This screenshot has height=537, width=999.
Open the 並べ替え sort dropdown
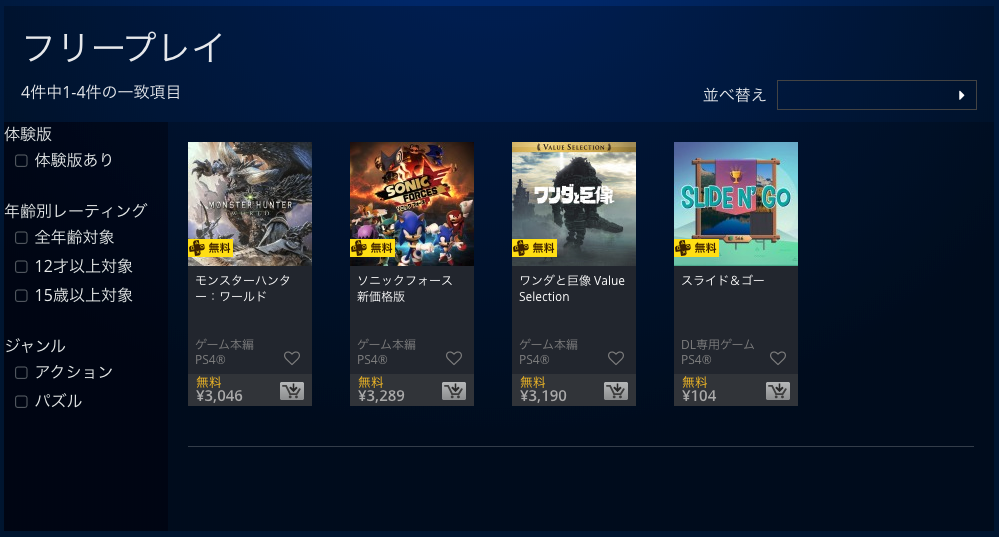(877, 95)
